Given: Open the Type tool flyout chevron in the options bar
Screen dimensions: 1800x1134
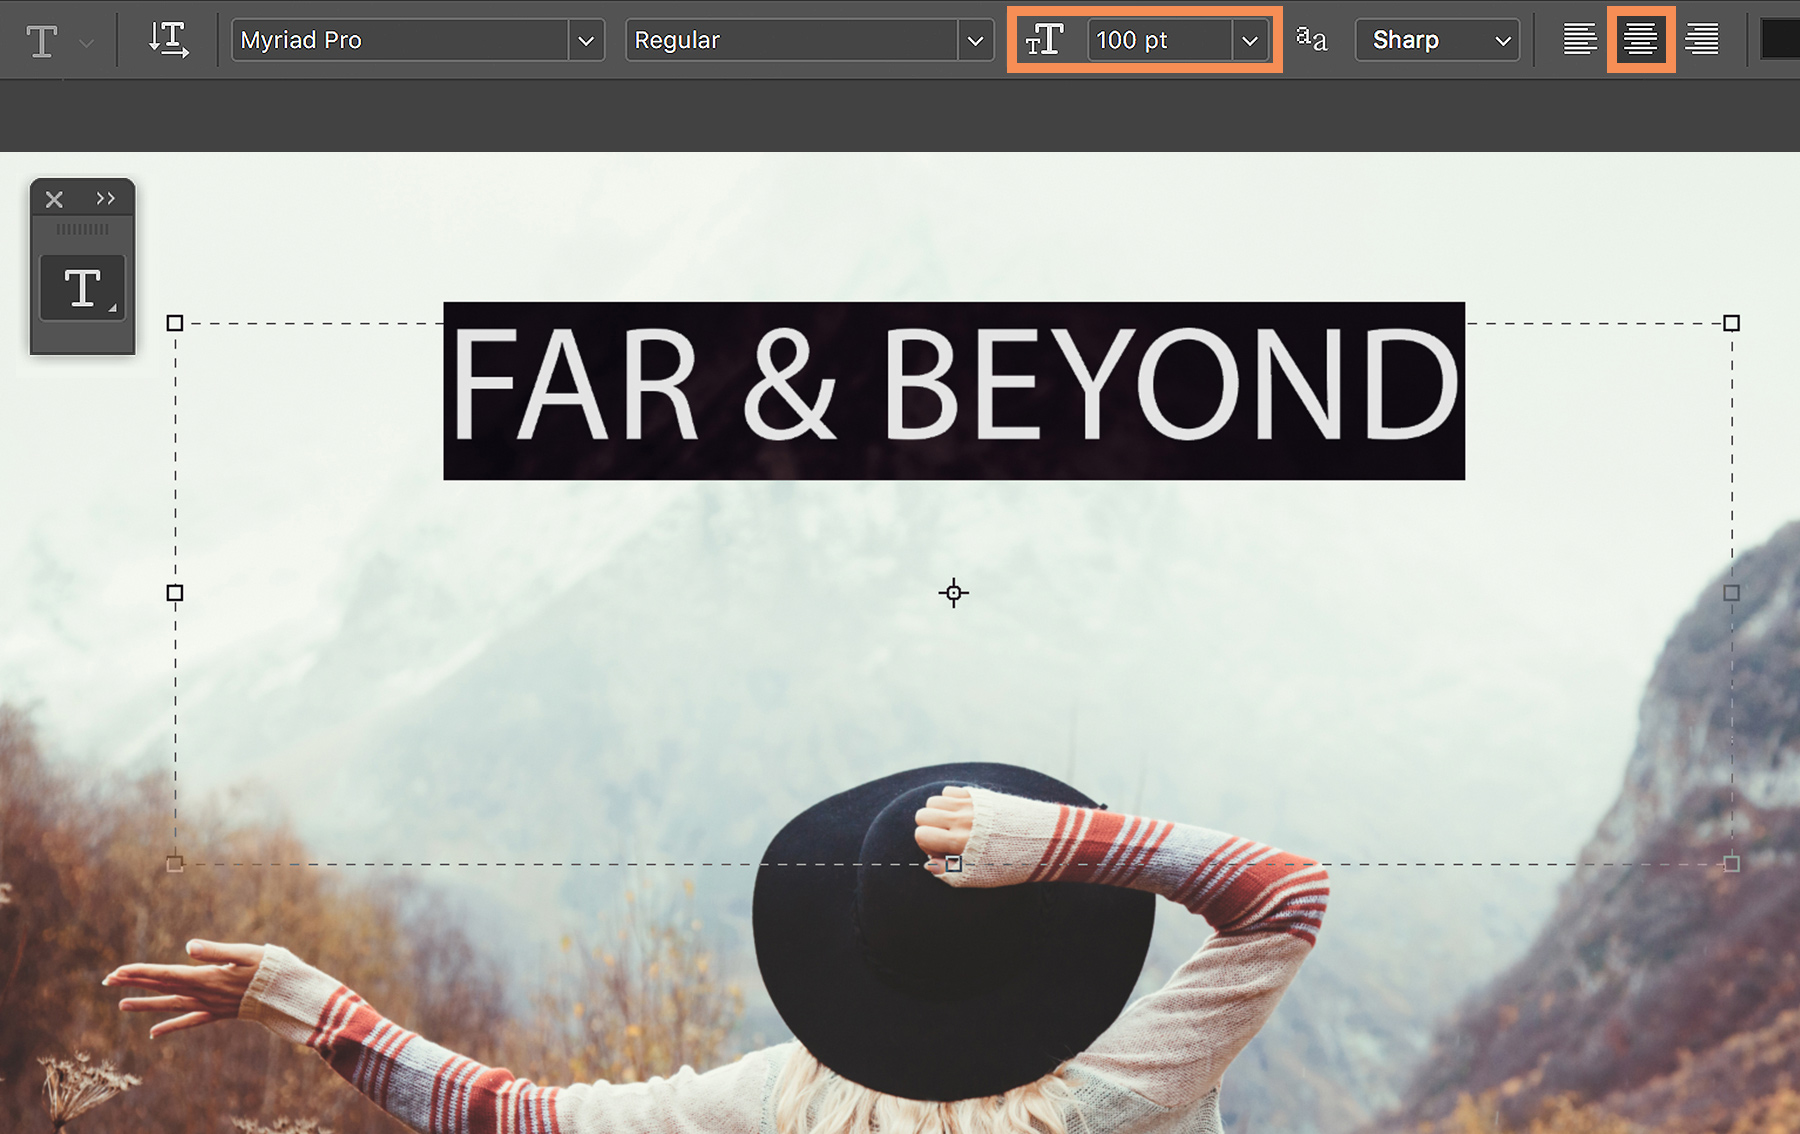Looking at the screenshot, I should coord(85,42).
